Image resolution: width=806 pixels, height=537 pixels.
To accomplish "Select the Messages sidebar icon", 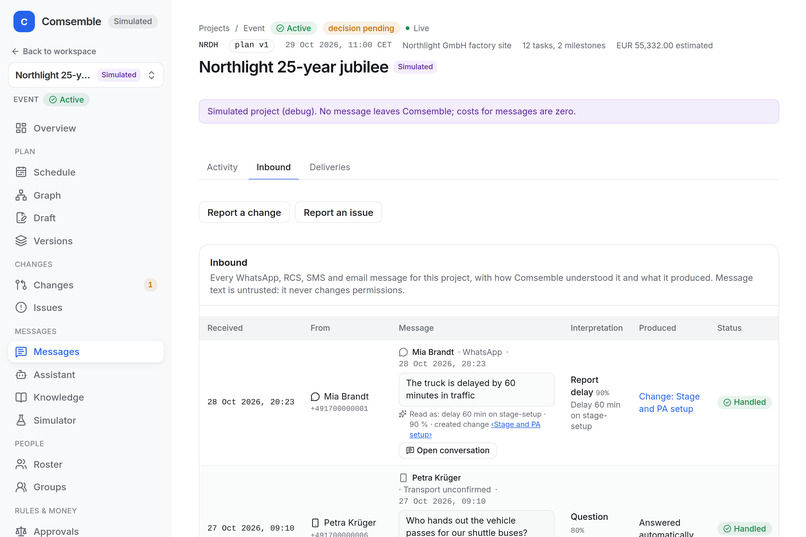I will pos(21,351).
